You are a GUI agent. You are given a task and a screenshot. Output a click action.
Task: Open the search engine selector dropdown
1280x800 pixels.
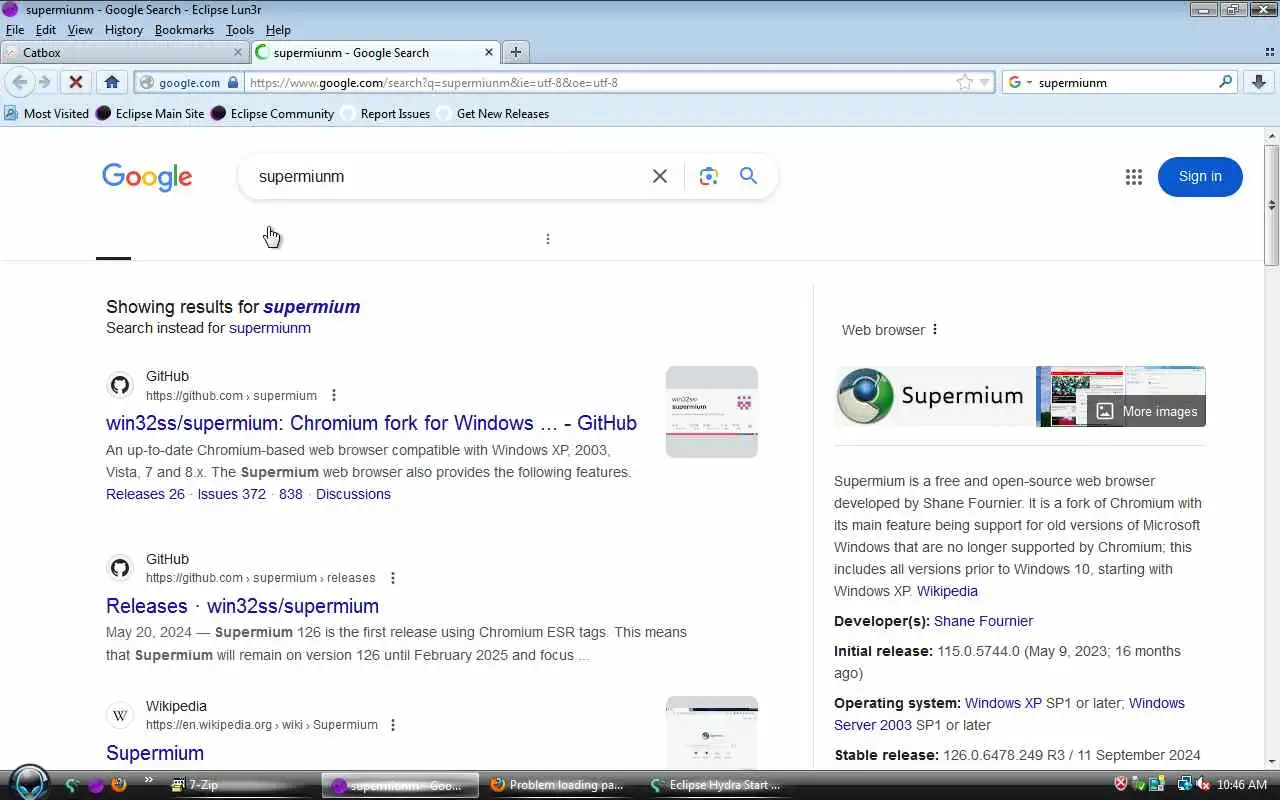(1020, 82)
